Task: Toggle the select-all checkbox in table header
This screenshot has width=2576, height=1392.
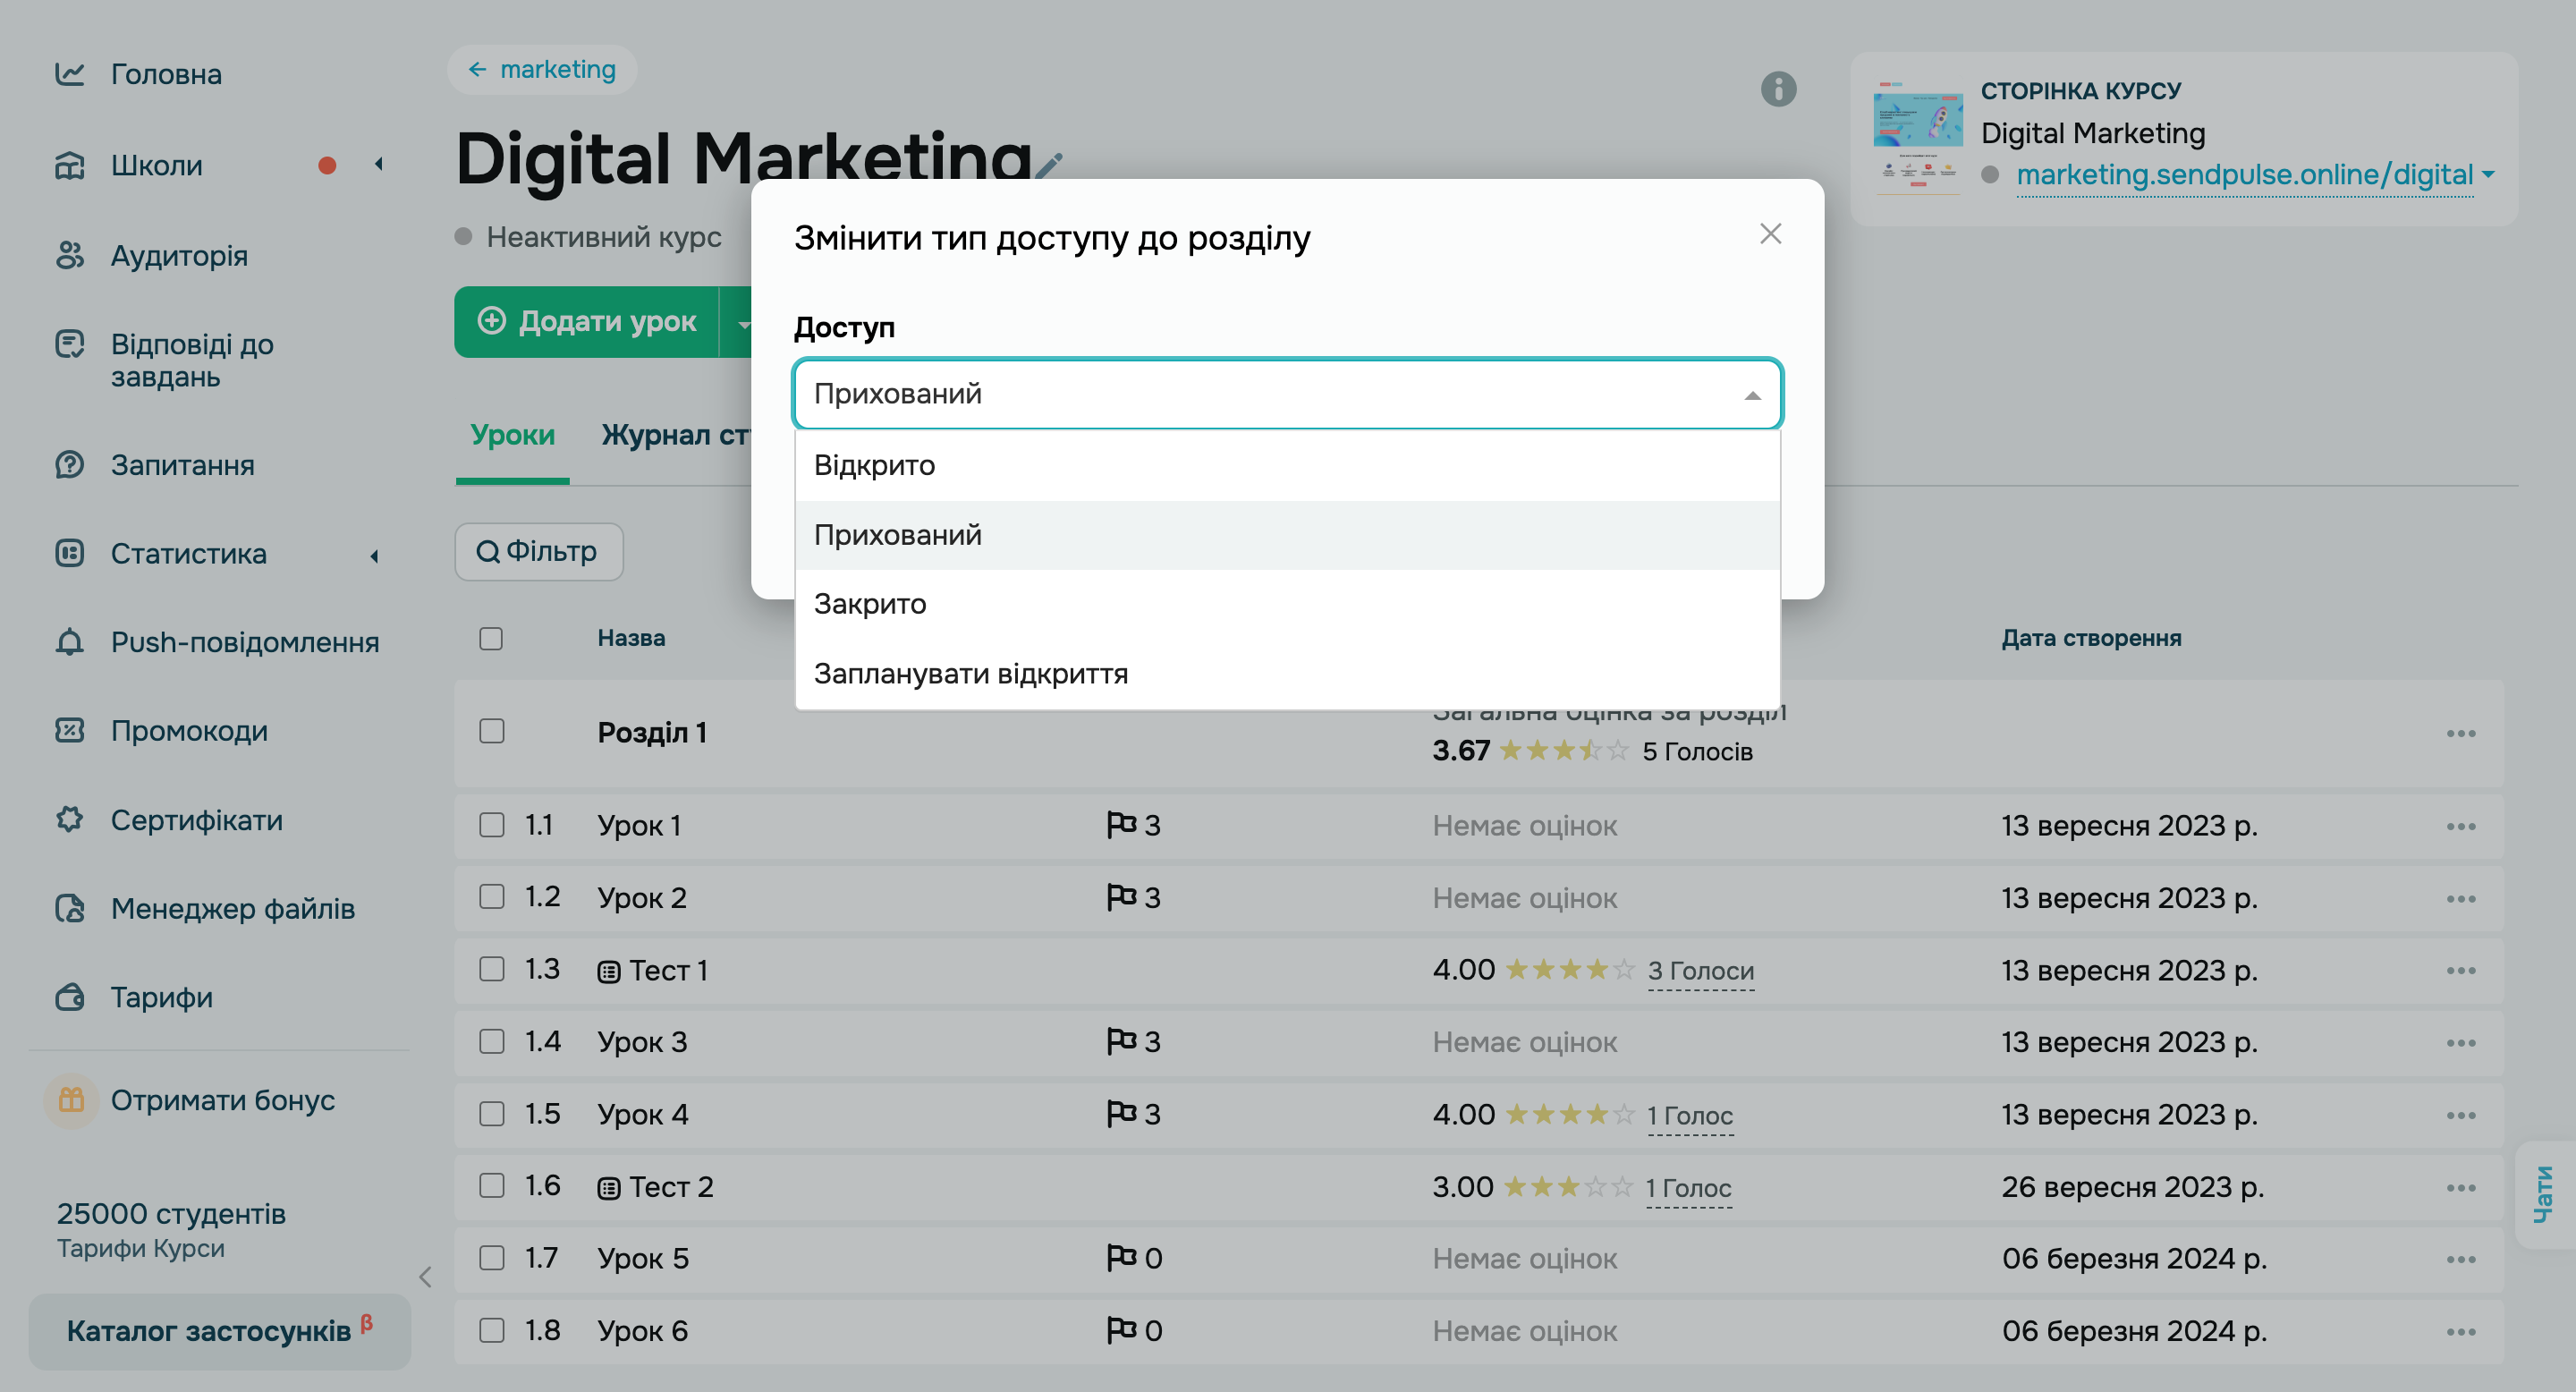Action: (491, 638)
